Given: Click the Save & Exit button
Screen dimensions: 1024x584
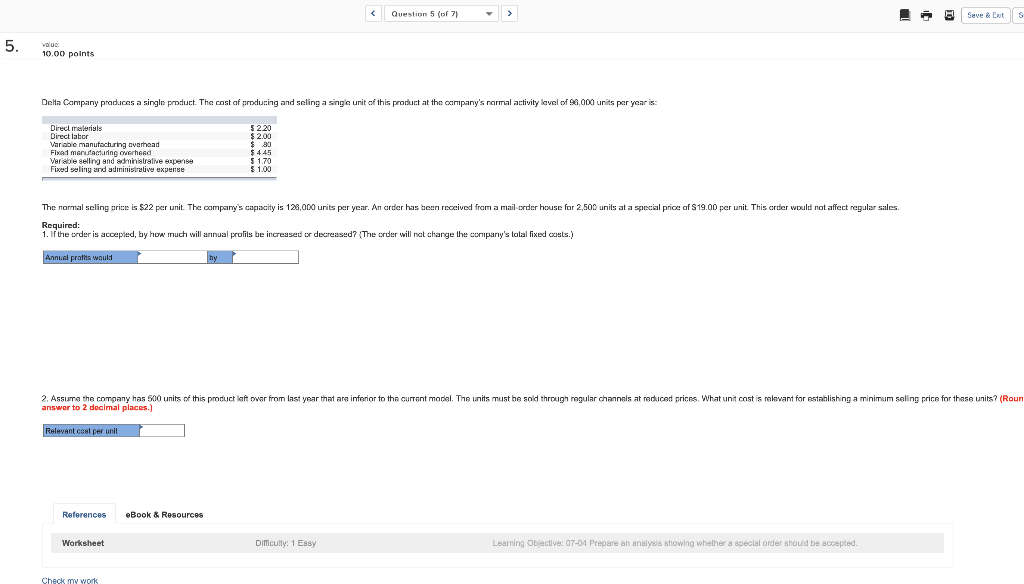Looking at the screenshot, I should pos(985,15).
